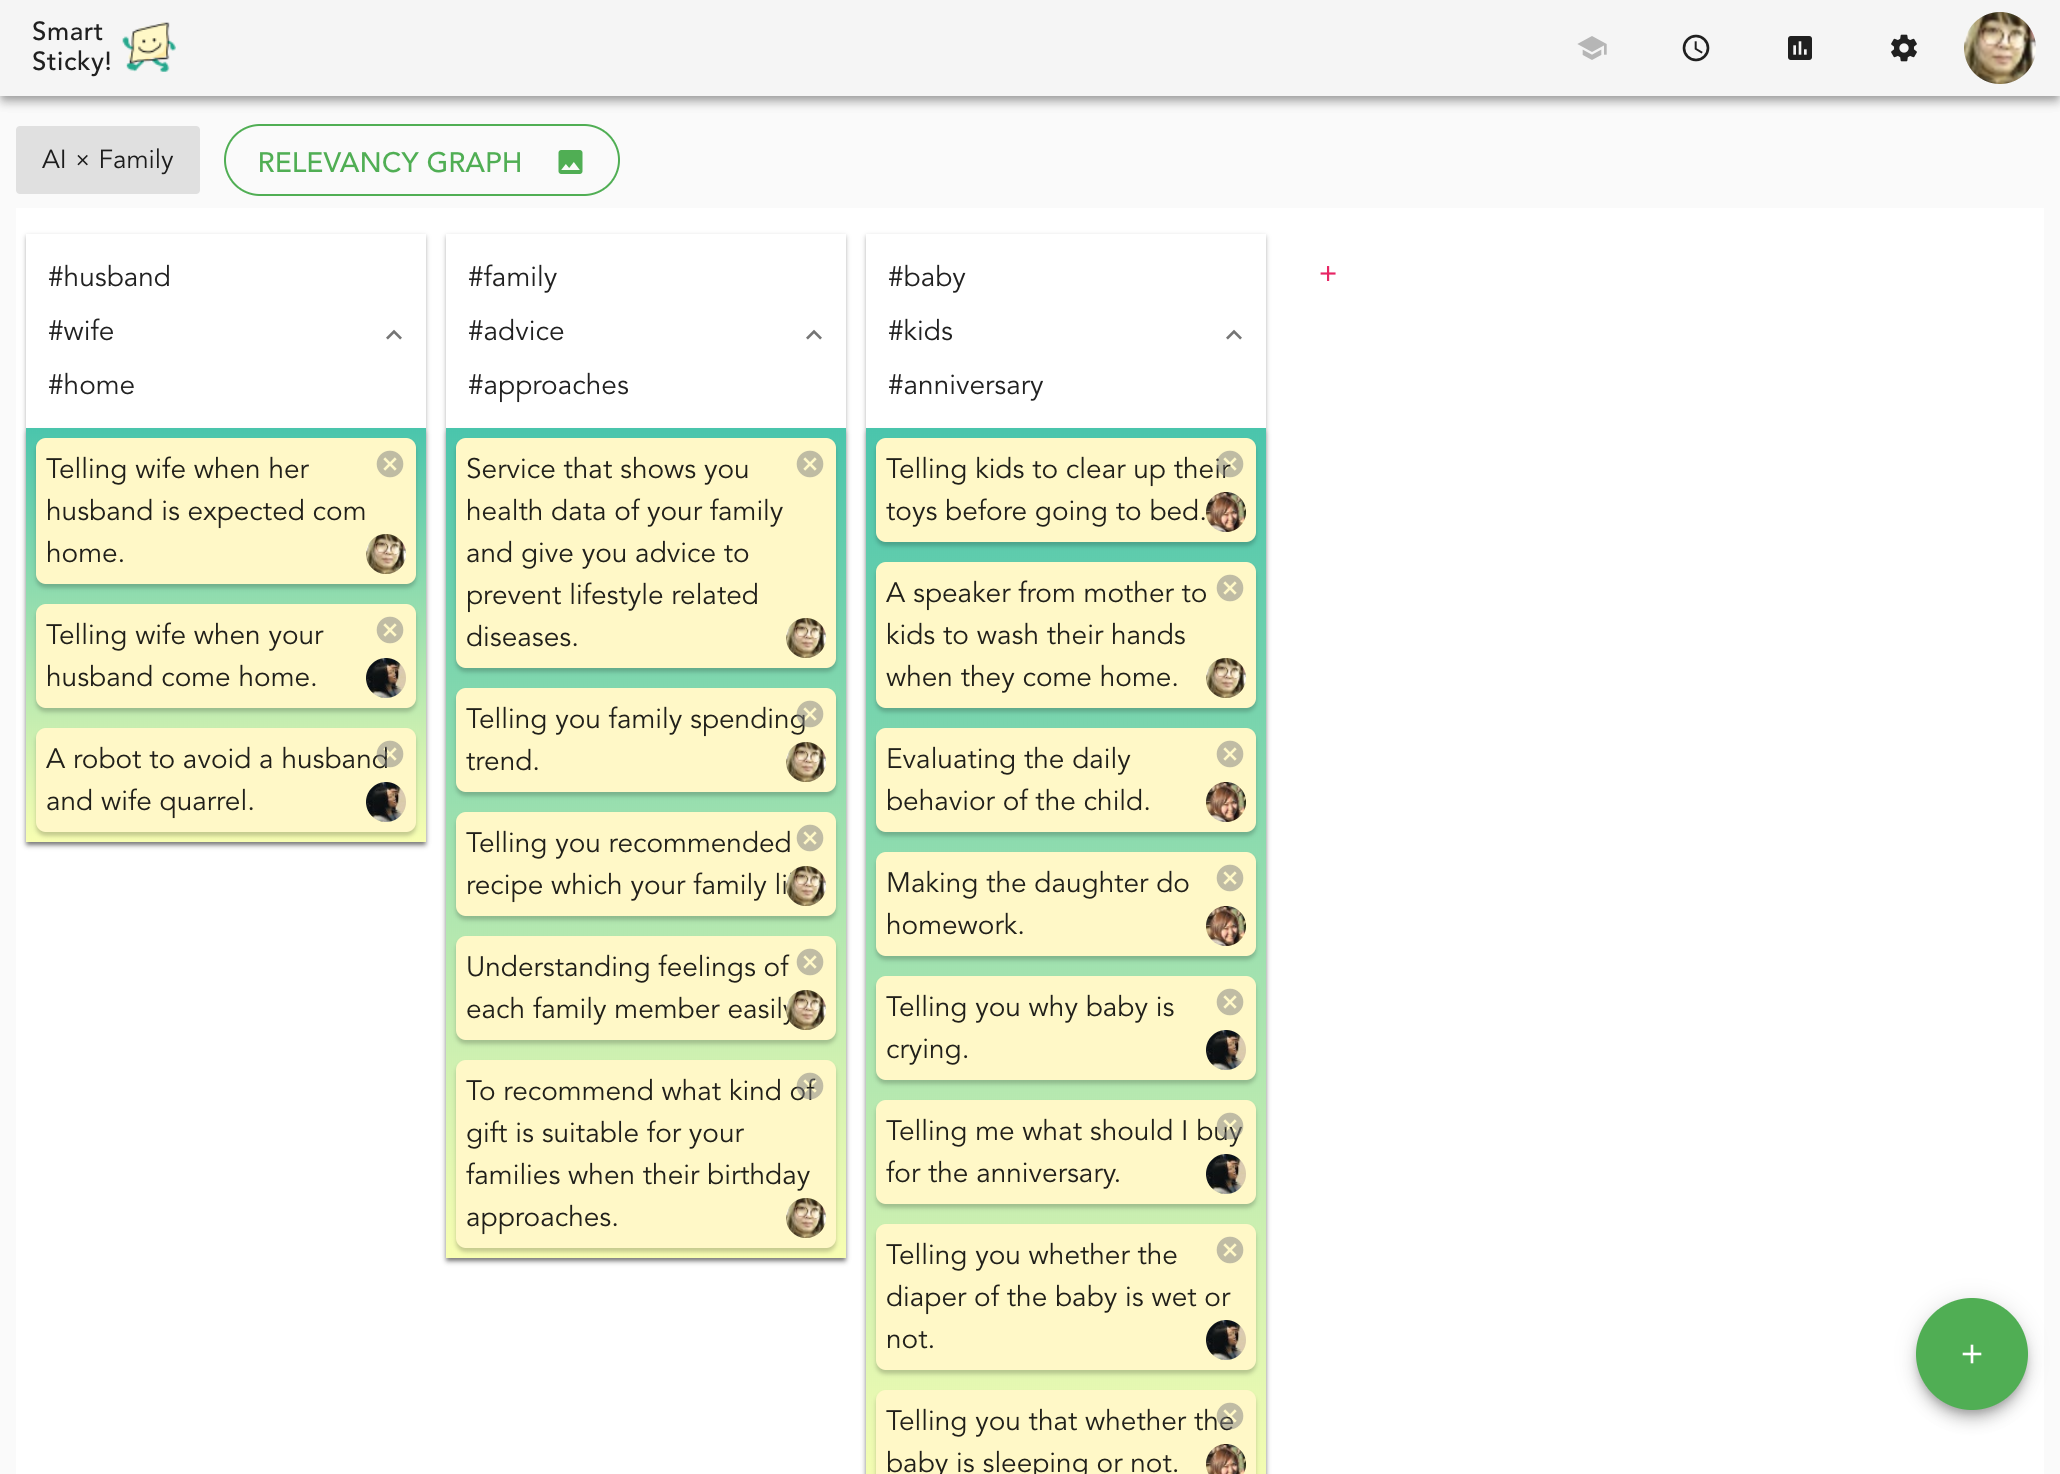Delete the 'family spending trend' note
Image resolution: width=2060 pixels, height=1474 pixels.
click(811, 714)
